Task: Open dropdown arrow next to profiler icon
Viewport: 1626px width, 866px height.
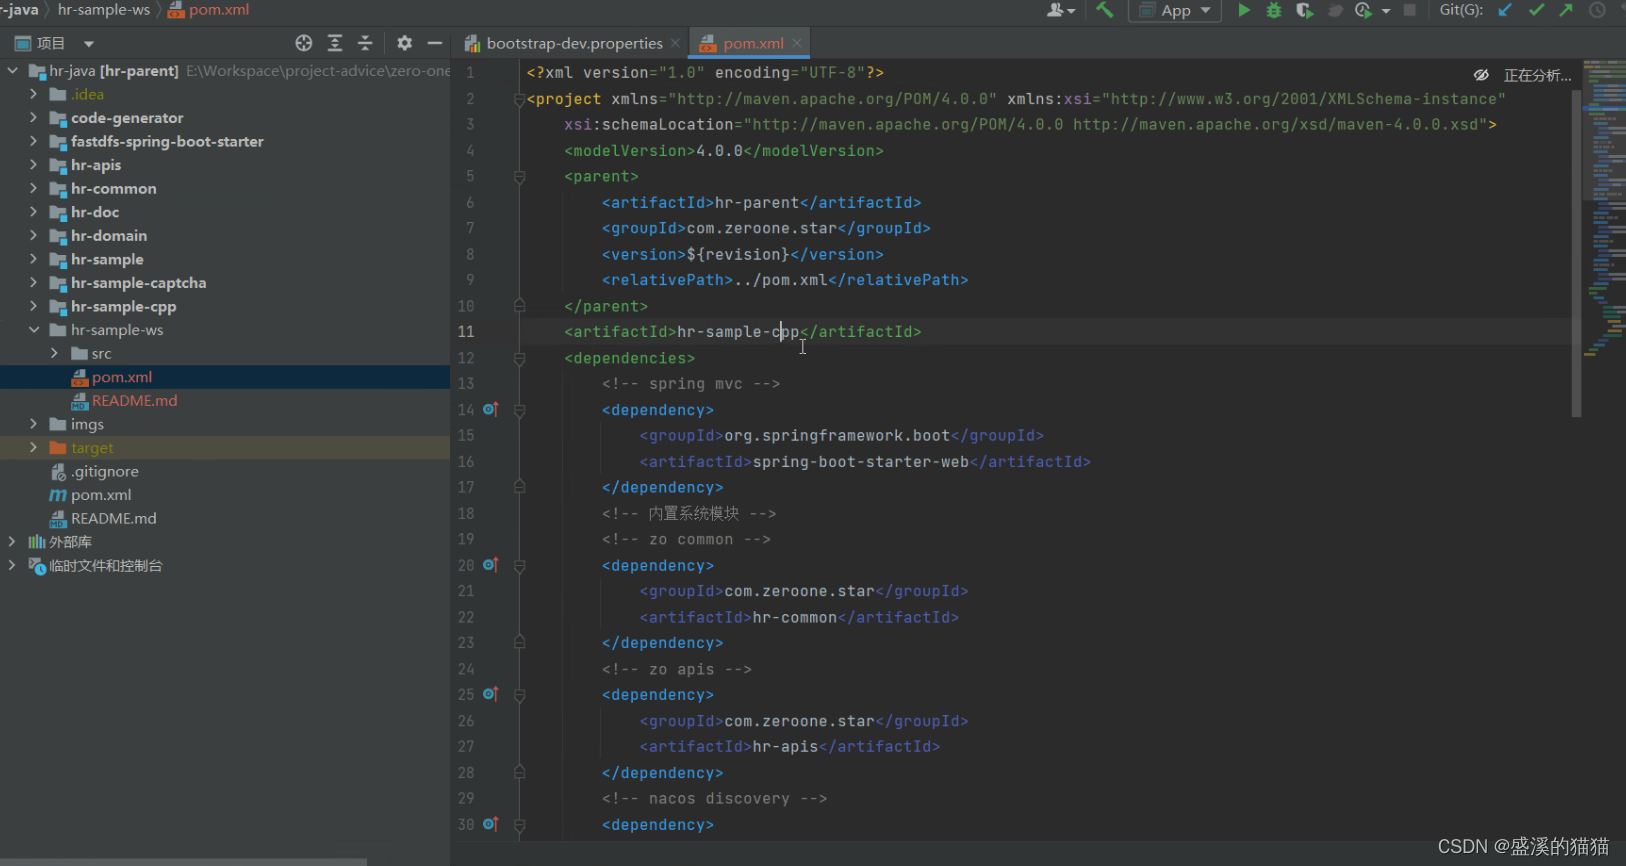Action: 1386,11
